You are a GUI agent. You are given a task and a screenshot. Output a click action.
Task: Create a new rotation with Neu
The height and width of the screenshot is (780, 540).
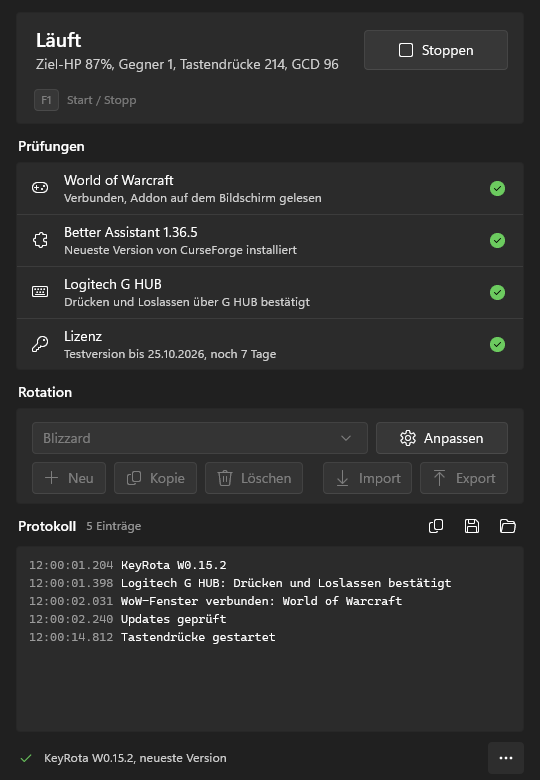(69, 478)
